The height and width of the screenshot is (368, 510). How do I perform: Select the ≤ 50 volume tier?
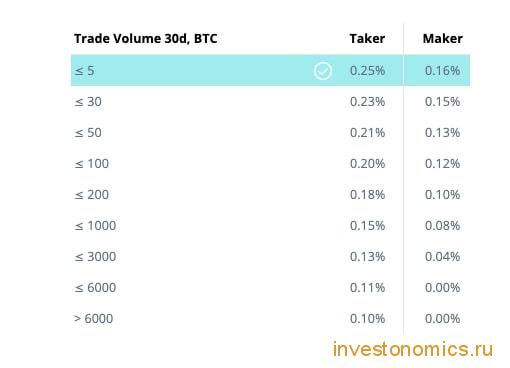(x=270, y=133)
